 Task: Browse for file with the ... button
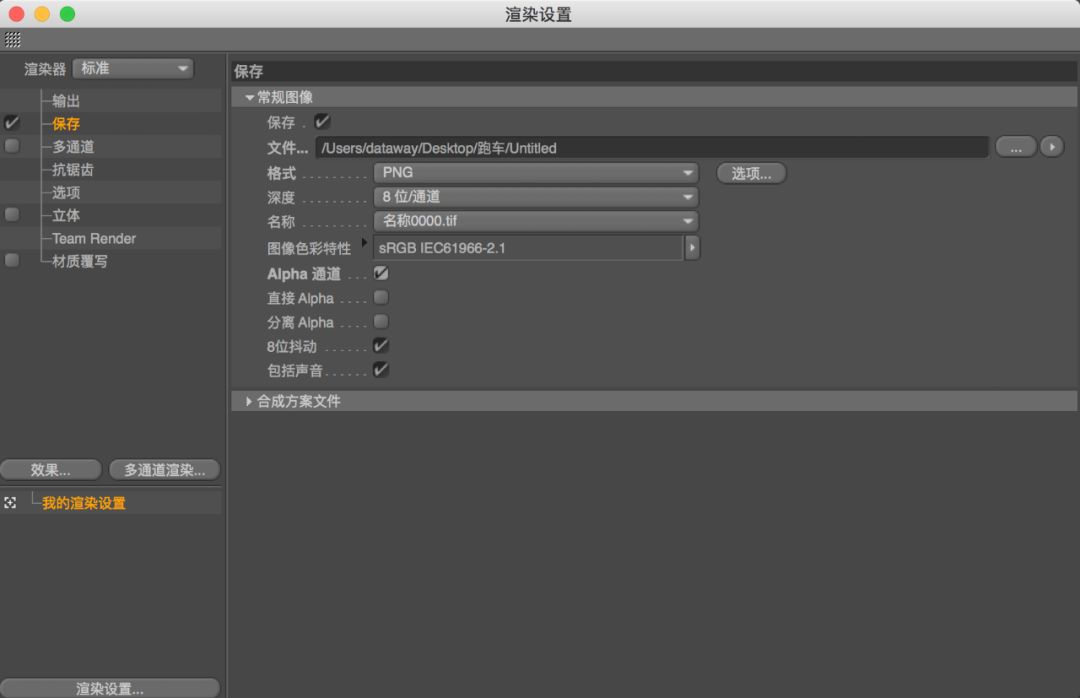point(1016,147)
